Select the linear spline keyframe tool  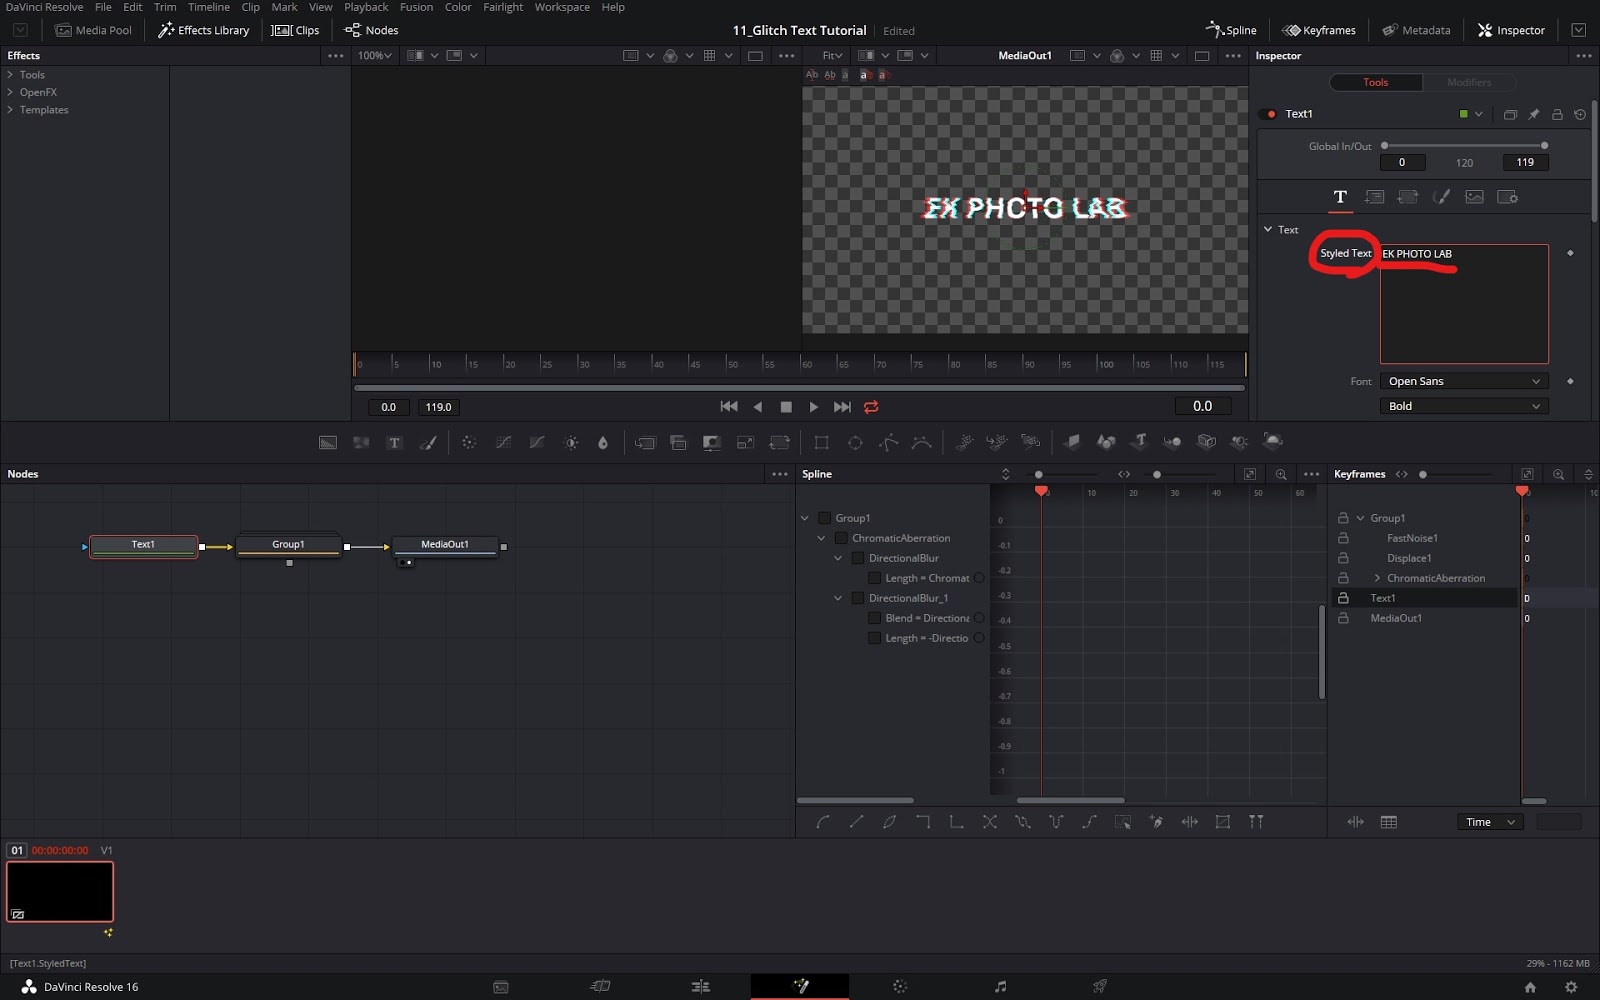[856, 822]
